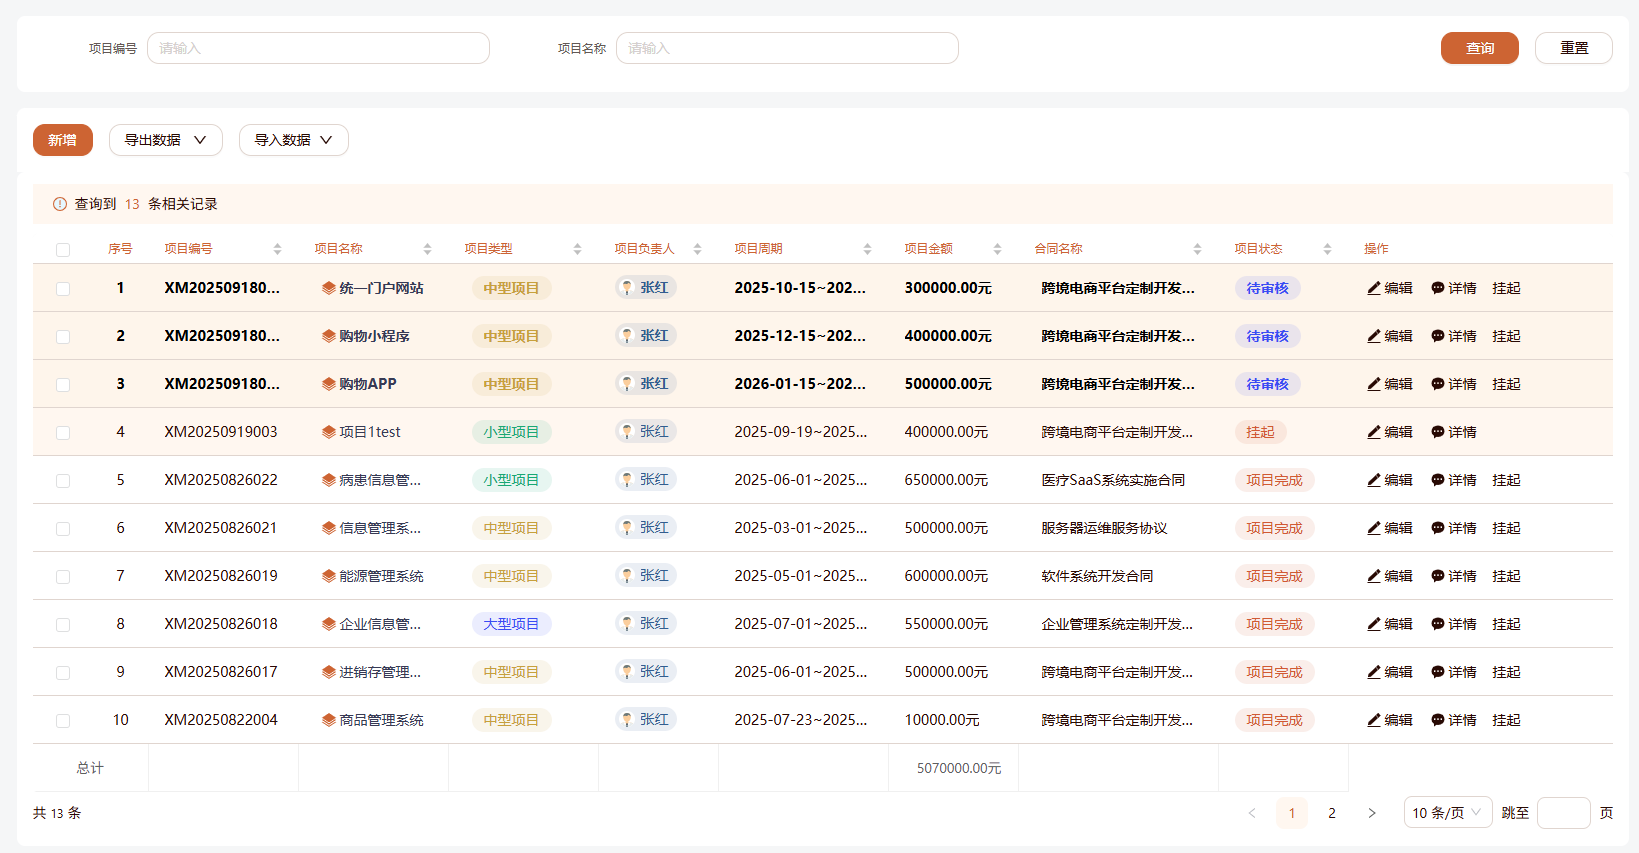
Task: Click the details chat icon for row 5
Action: tap(1437, 480)
